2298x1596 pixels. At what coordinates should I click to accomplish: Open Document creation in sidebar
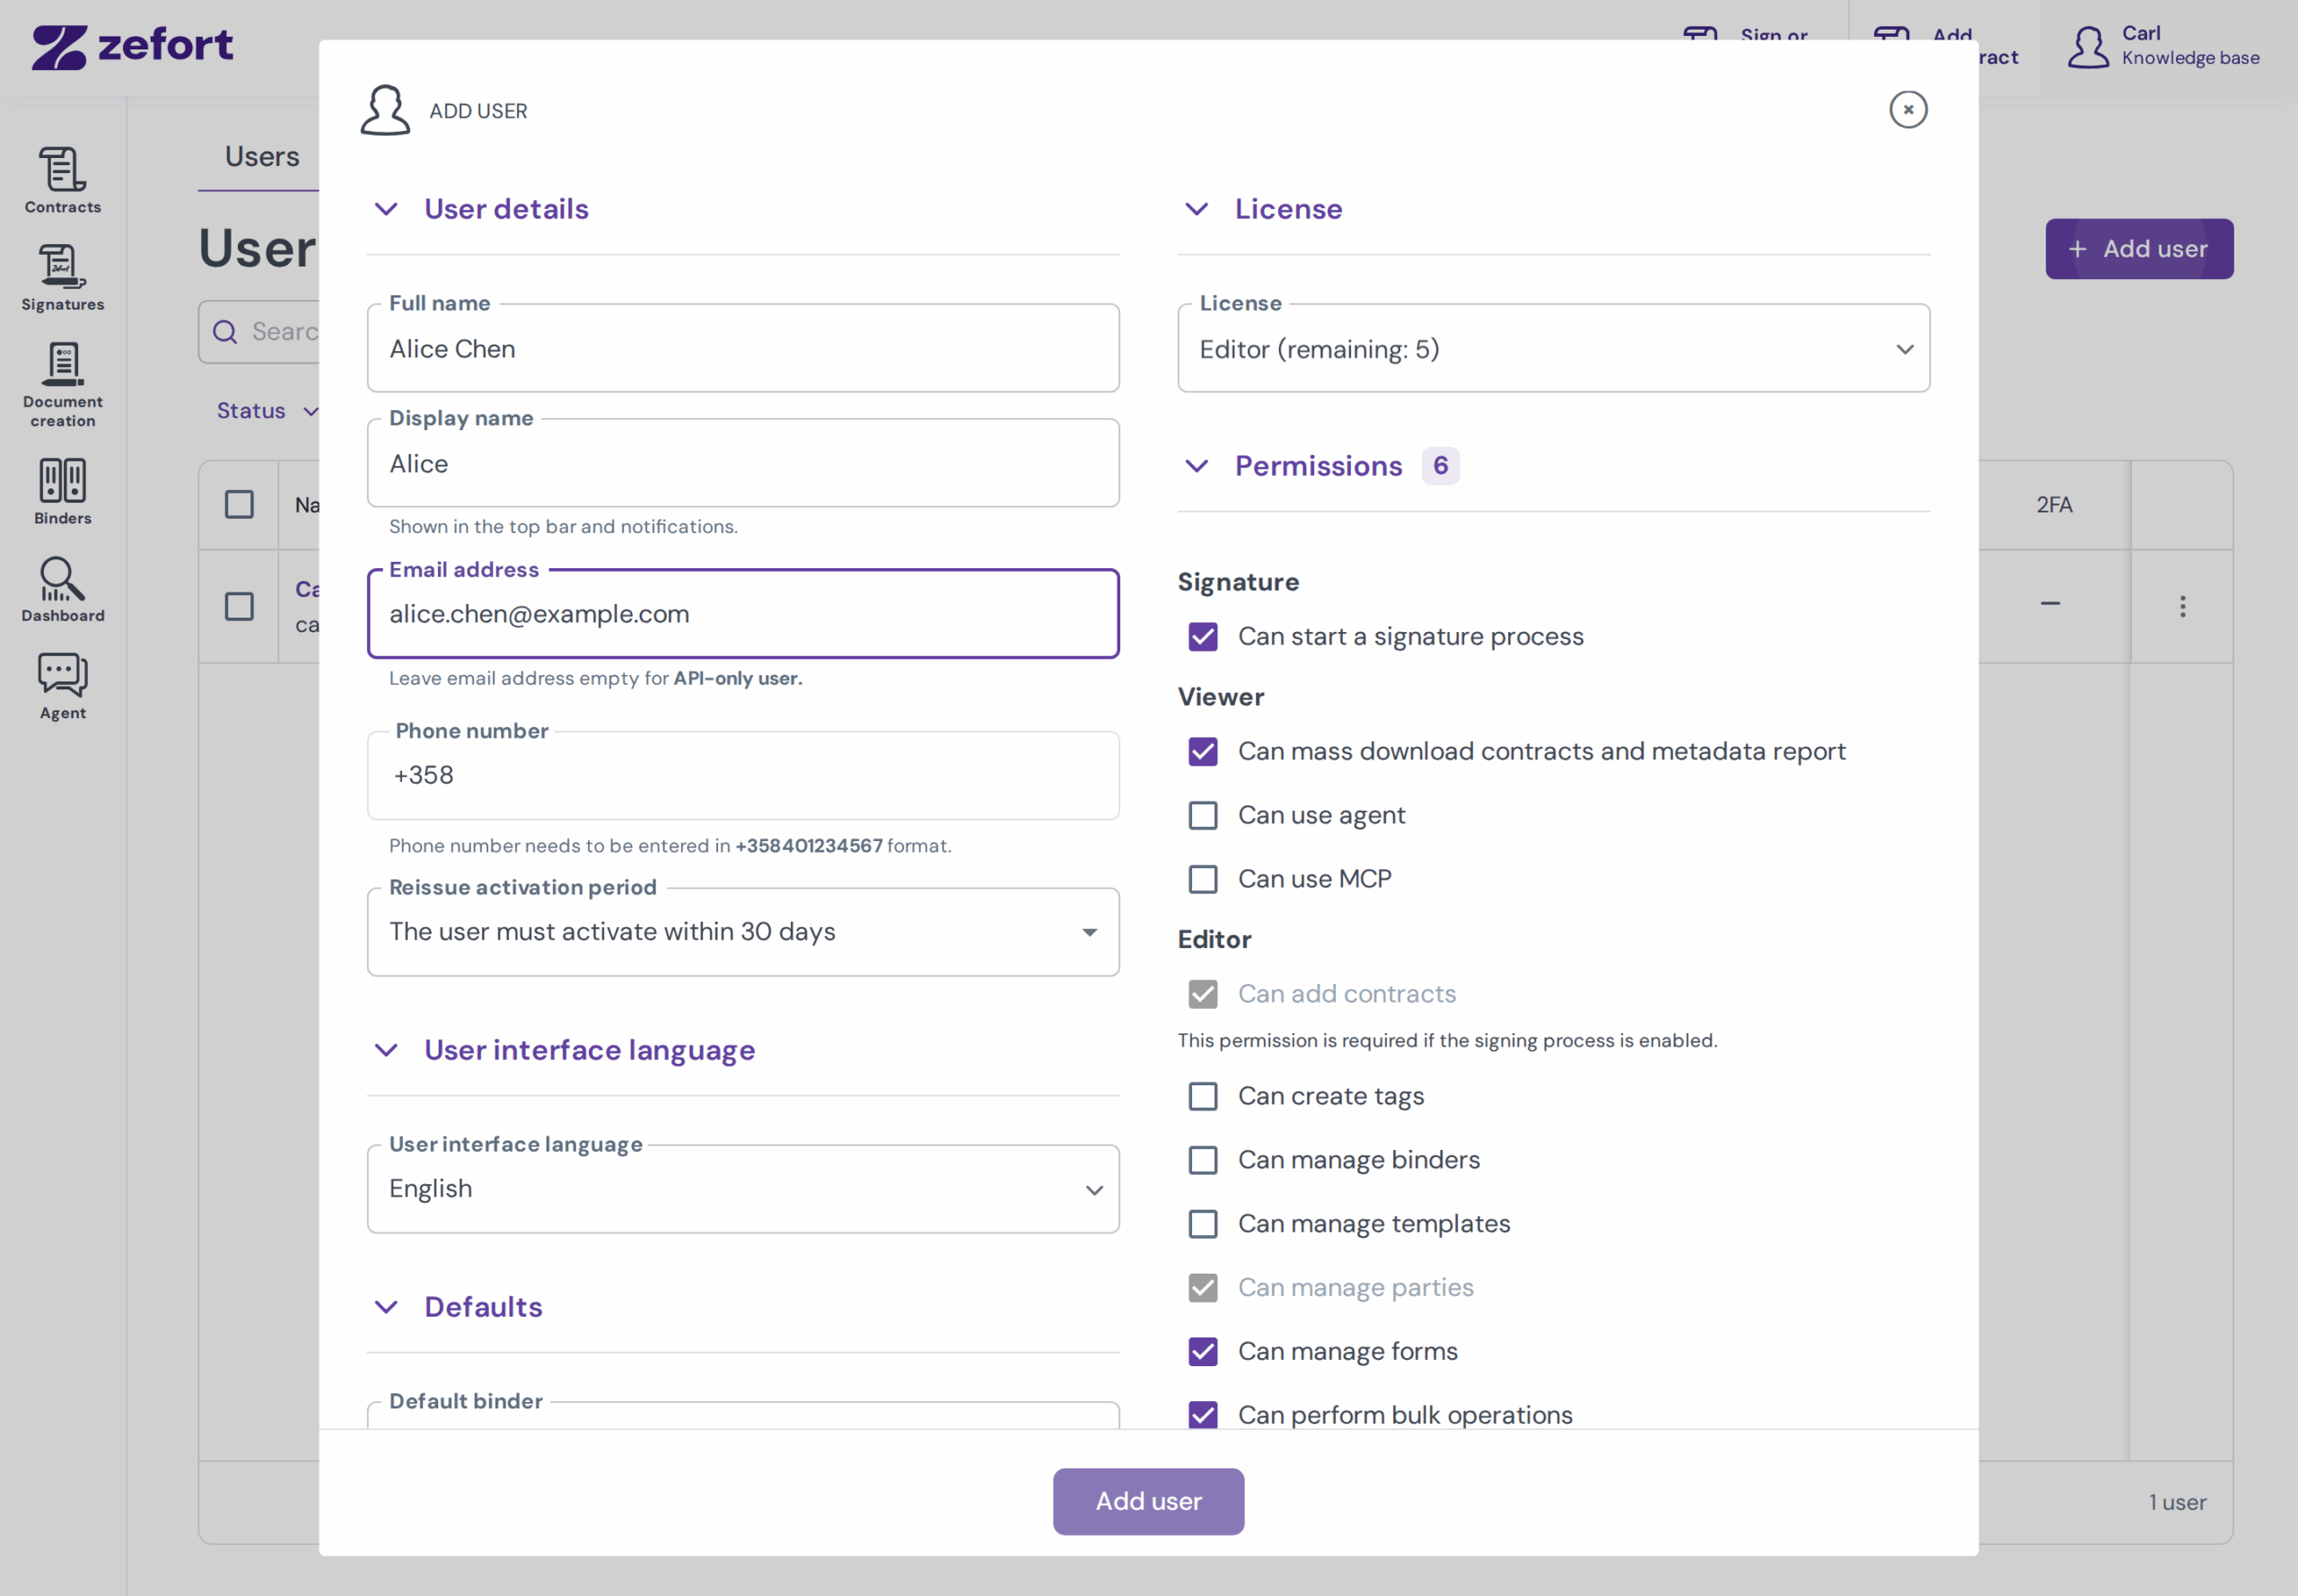(x=62, y=385)
